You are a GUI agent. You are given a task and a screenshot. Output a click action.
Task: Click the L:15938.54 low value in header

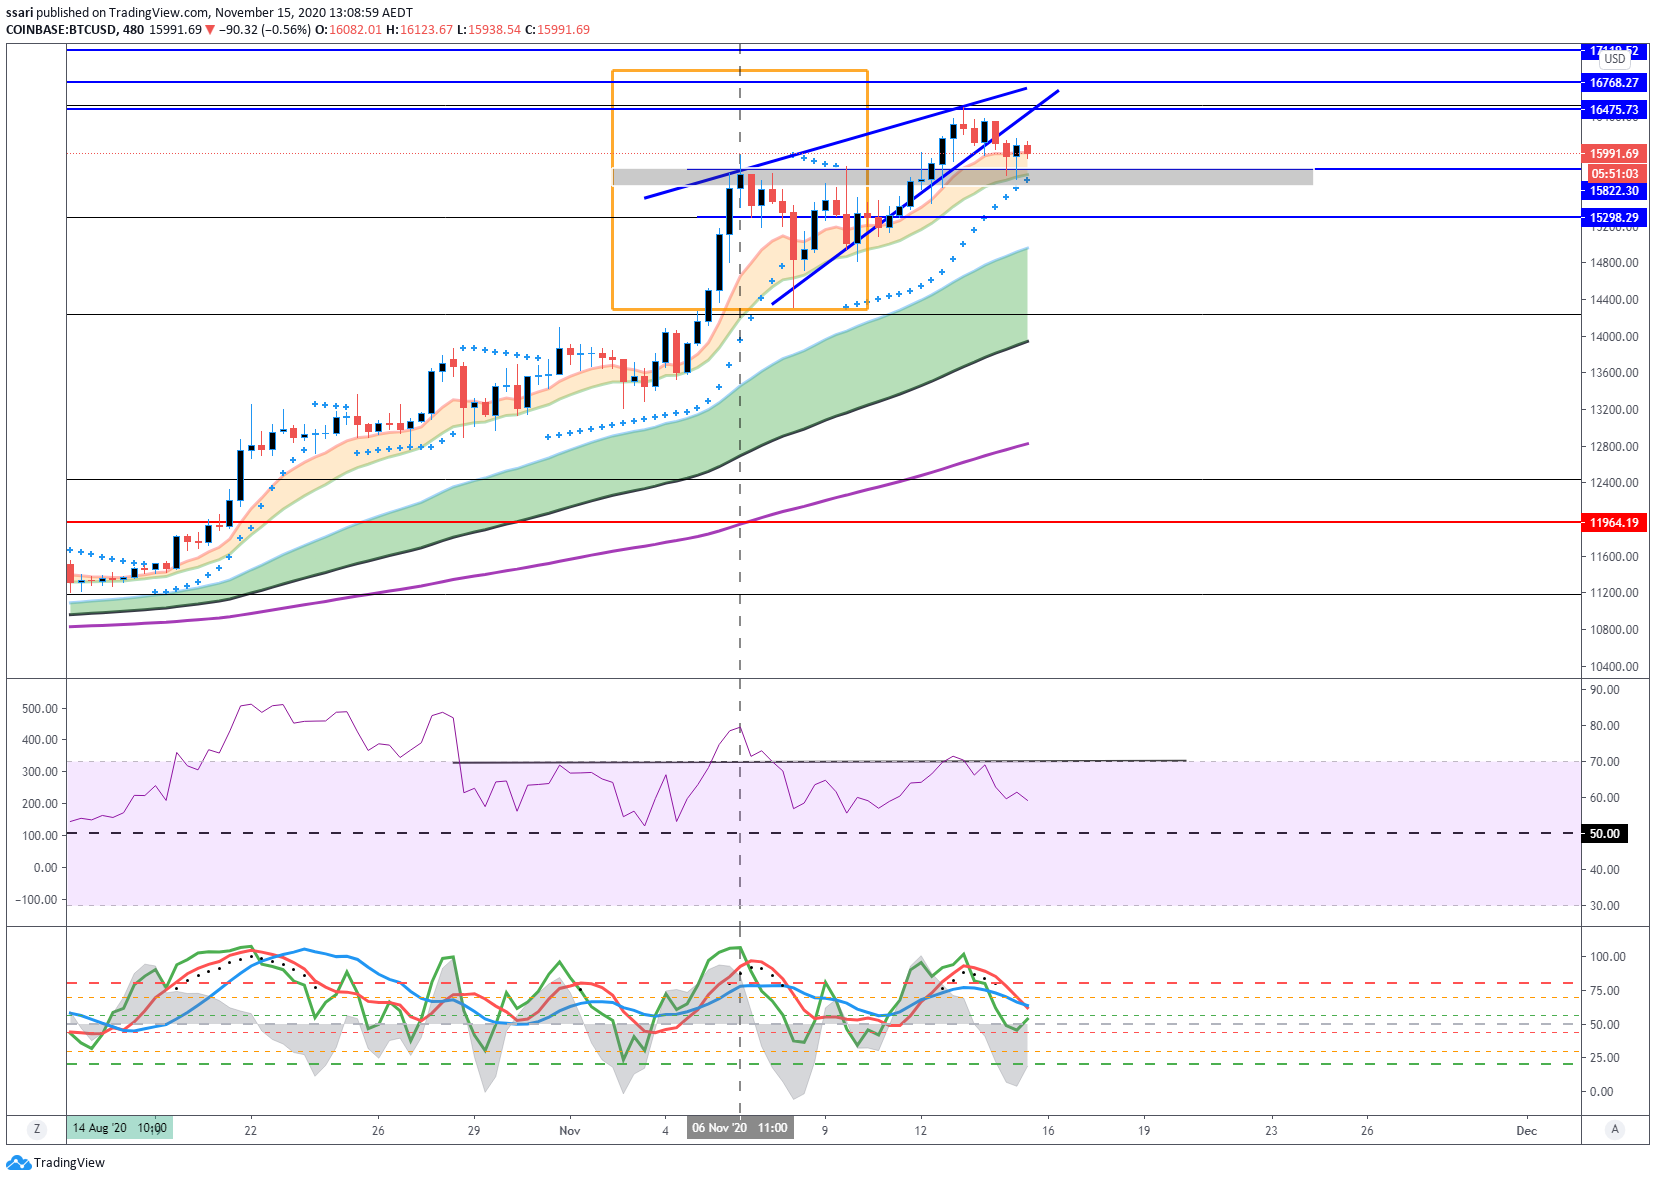489,30
